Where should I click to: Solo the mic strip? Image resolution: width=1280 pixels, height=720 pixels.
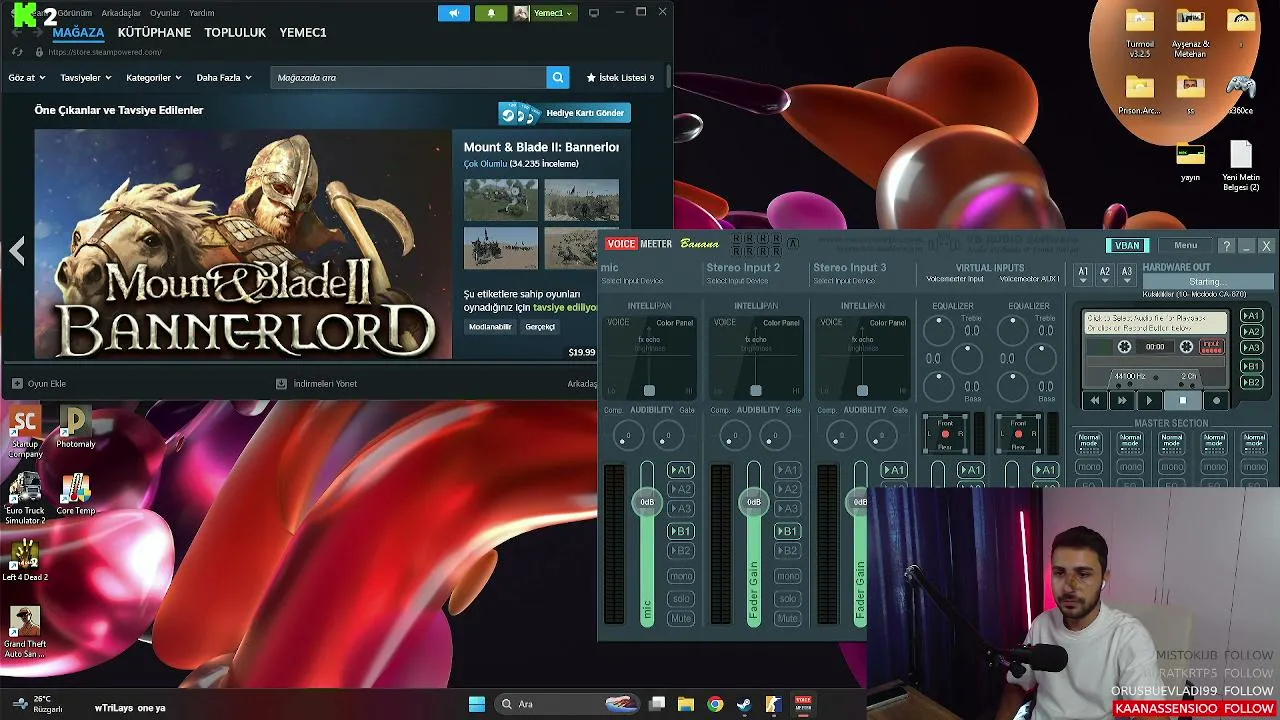(x=681, y=598)
